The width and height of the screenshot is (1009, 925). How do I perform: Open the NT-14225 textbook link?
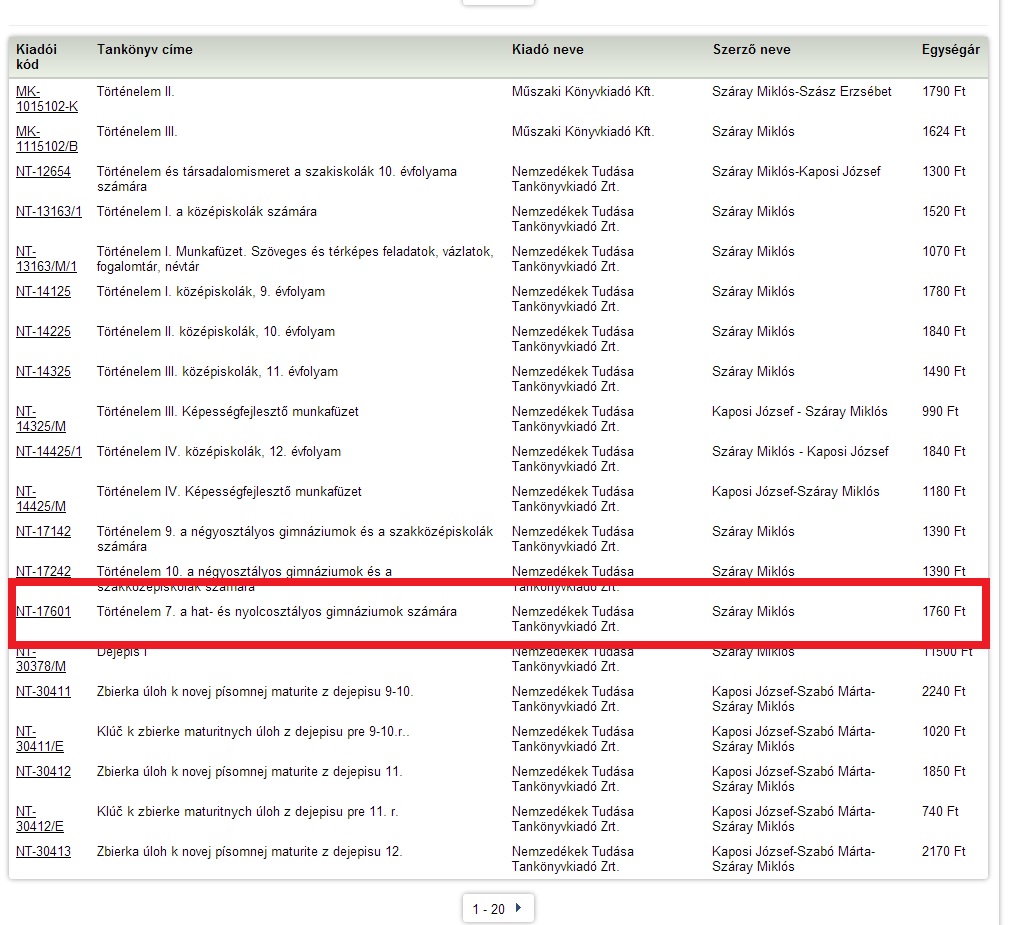(43, 332)
